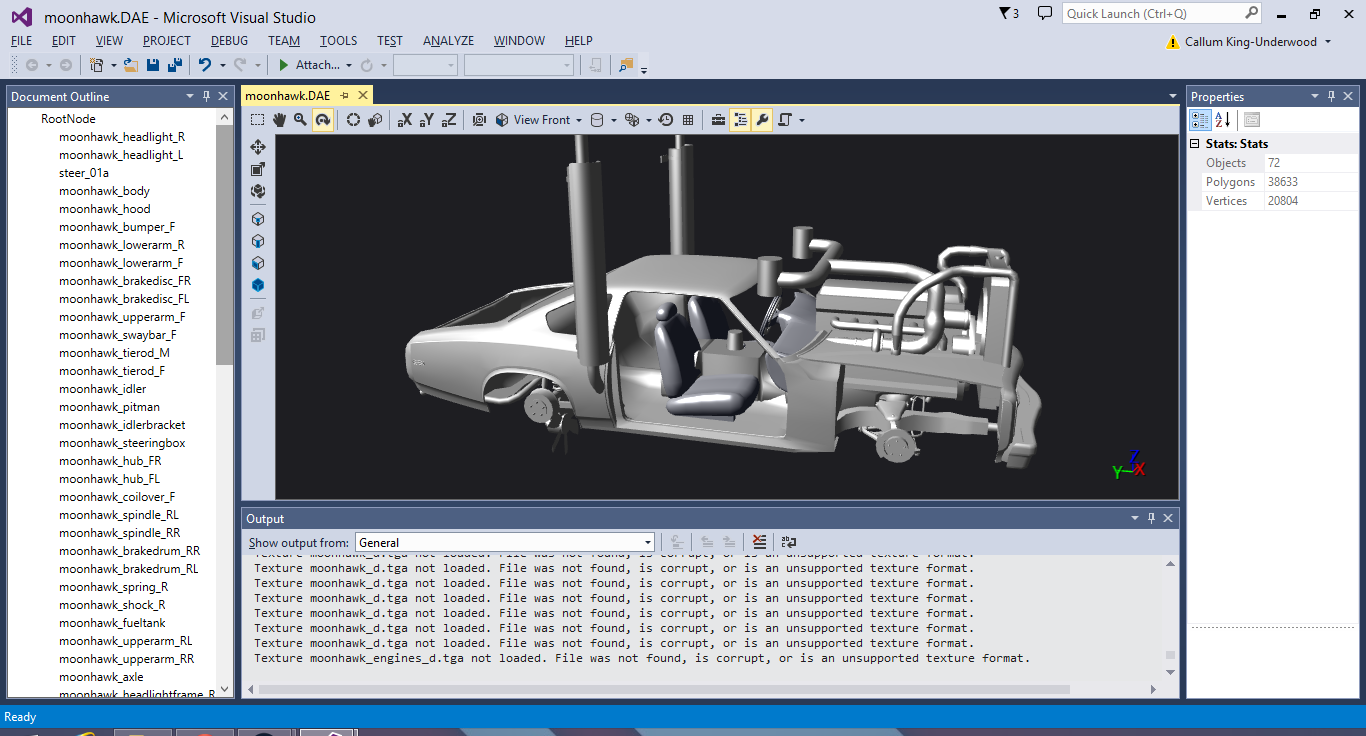The image size is (1366, 736).
Task: Open the View Front dropdown
Action: point(541,120)
